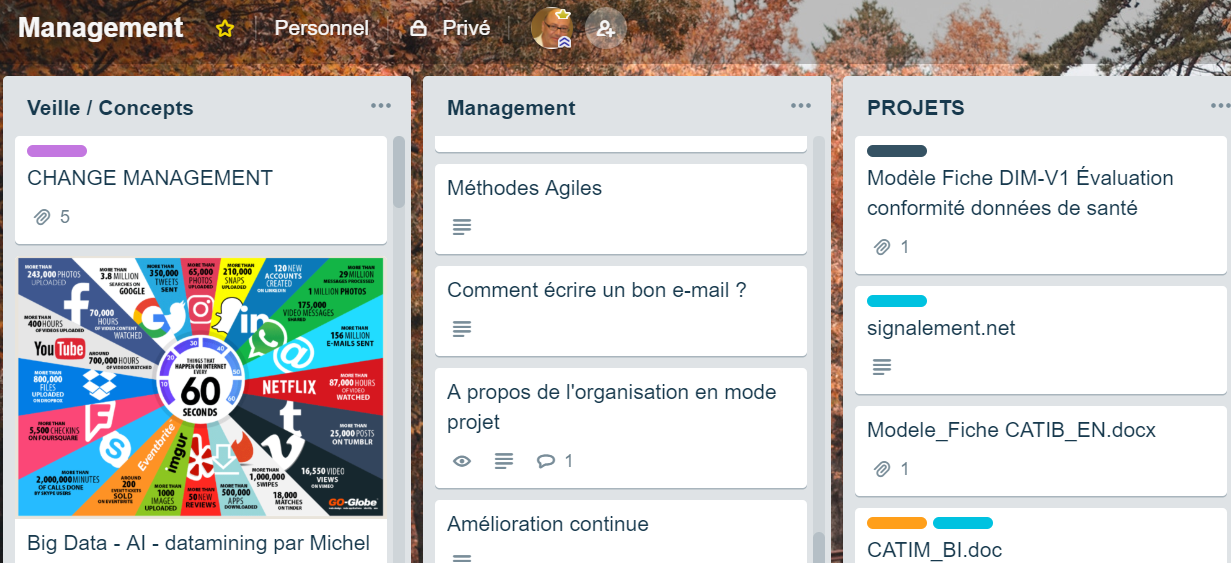Star the Management board
The width and height of the screenshot is (1231, 563).
coord(225,29)
